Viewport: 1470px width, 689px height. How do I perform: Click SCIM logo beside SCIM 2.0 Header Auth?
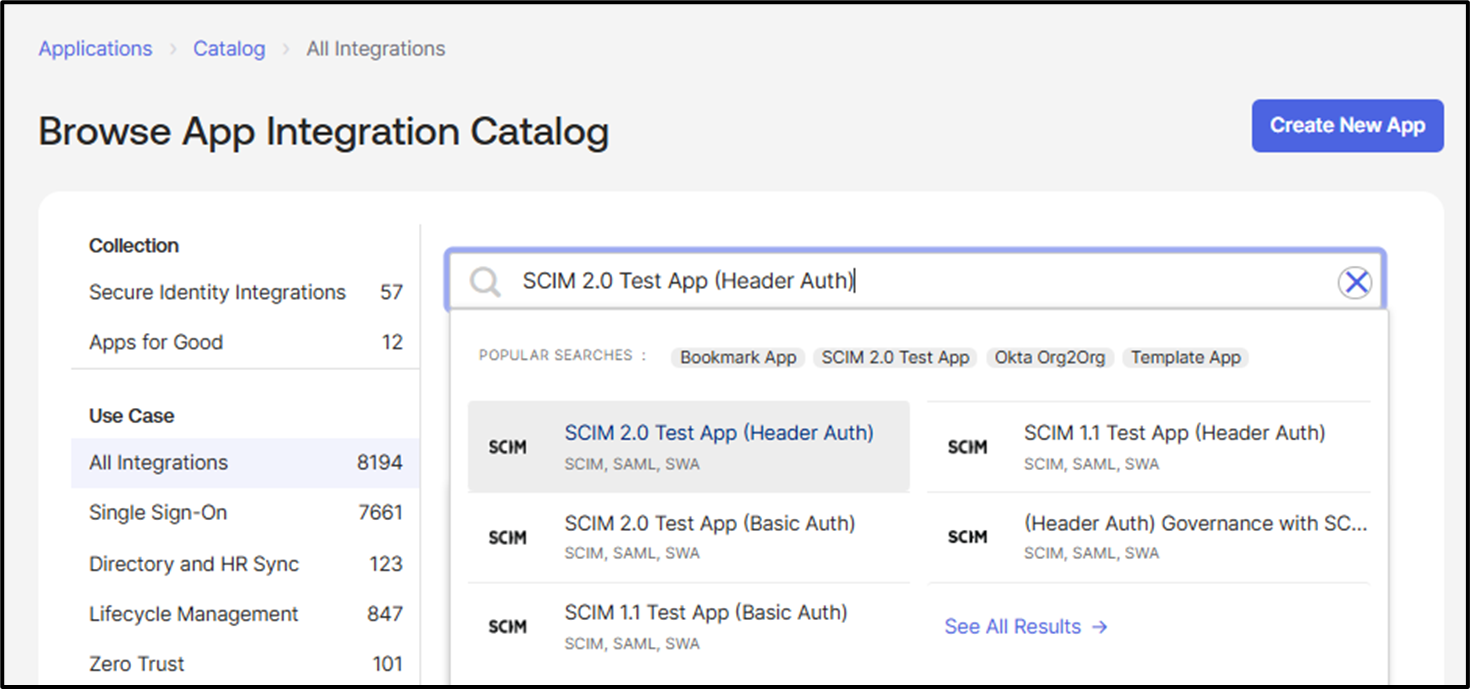point(508,448)
